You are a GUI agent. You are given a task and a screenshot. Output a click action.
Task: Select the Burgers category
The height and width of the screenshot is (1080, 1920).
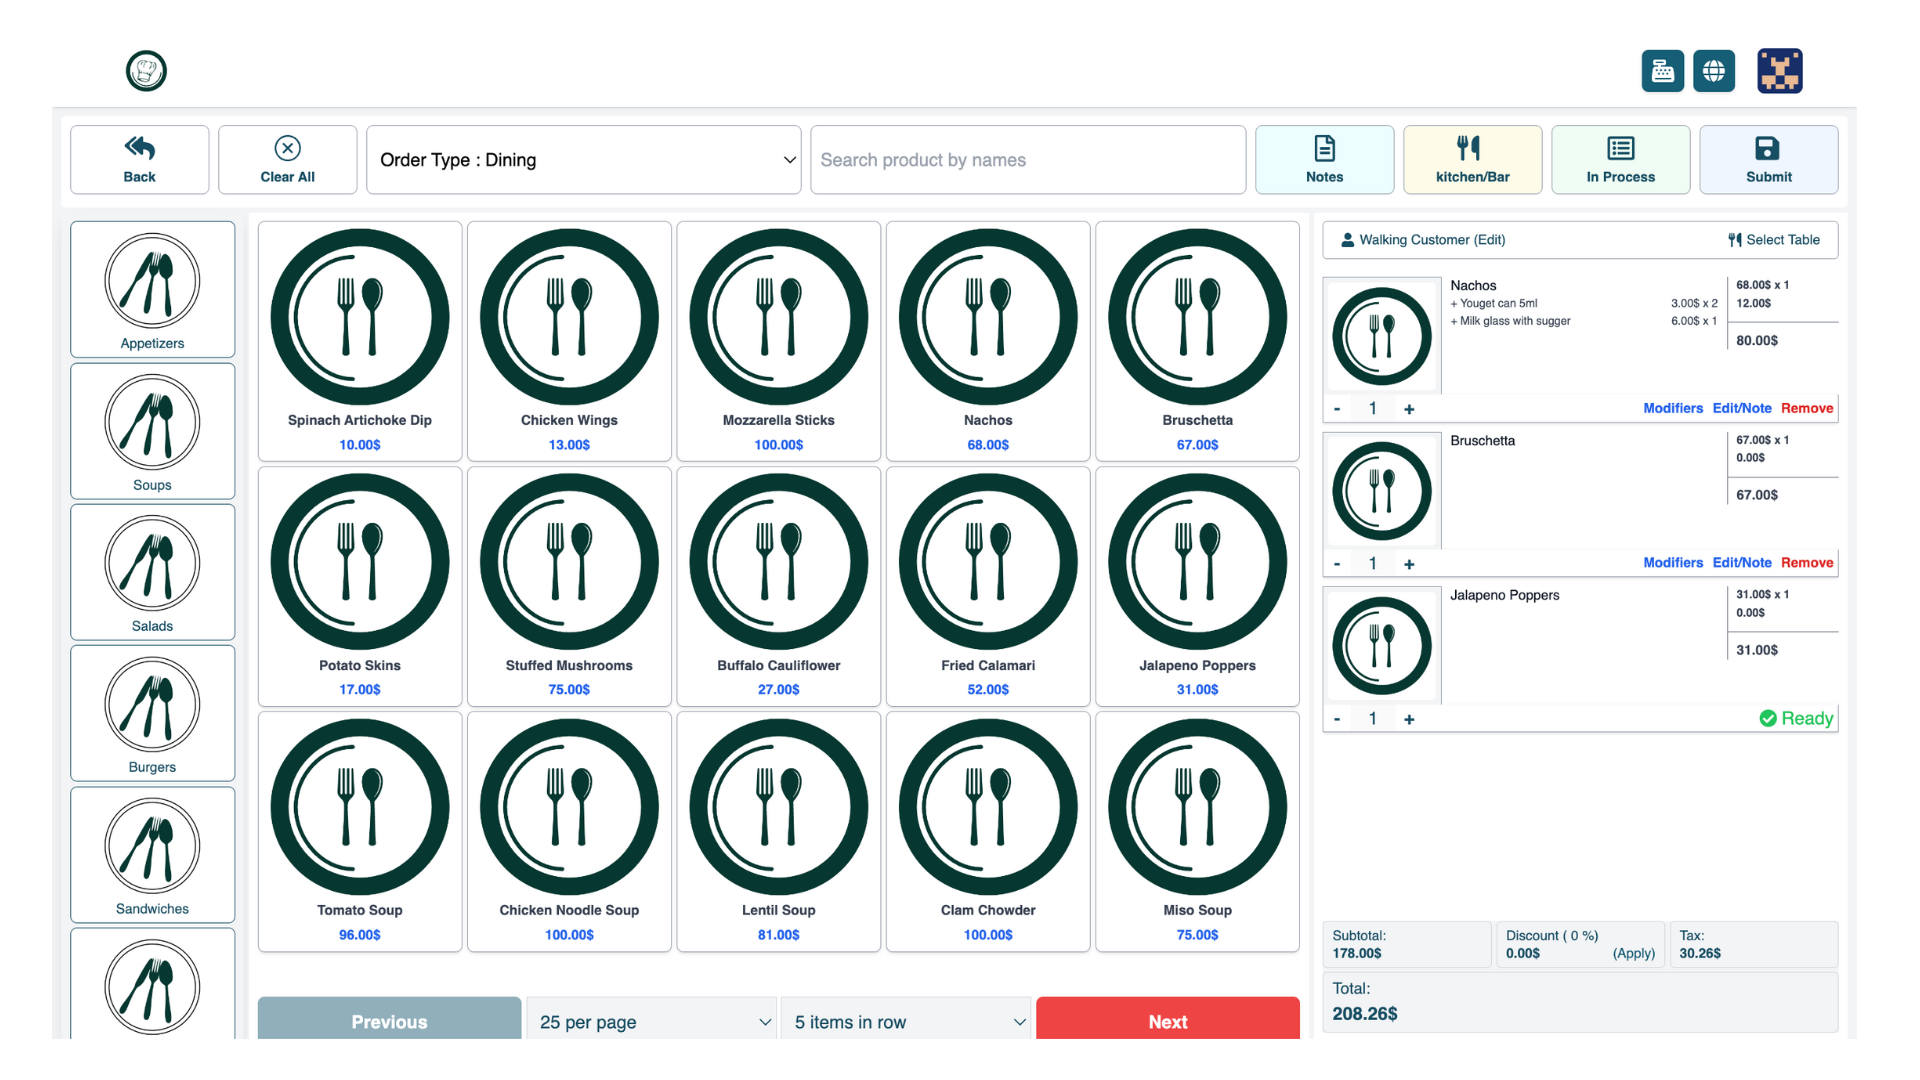click(x=152, y=713)
